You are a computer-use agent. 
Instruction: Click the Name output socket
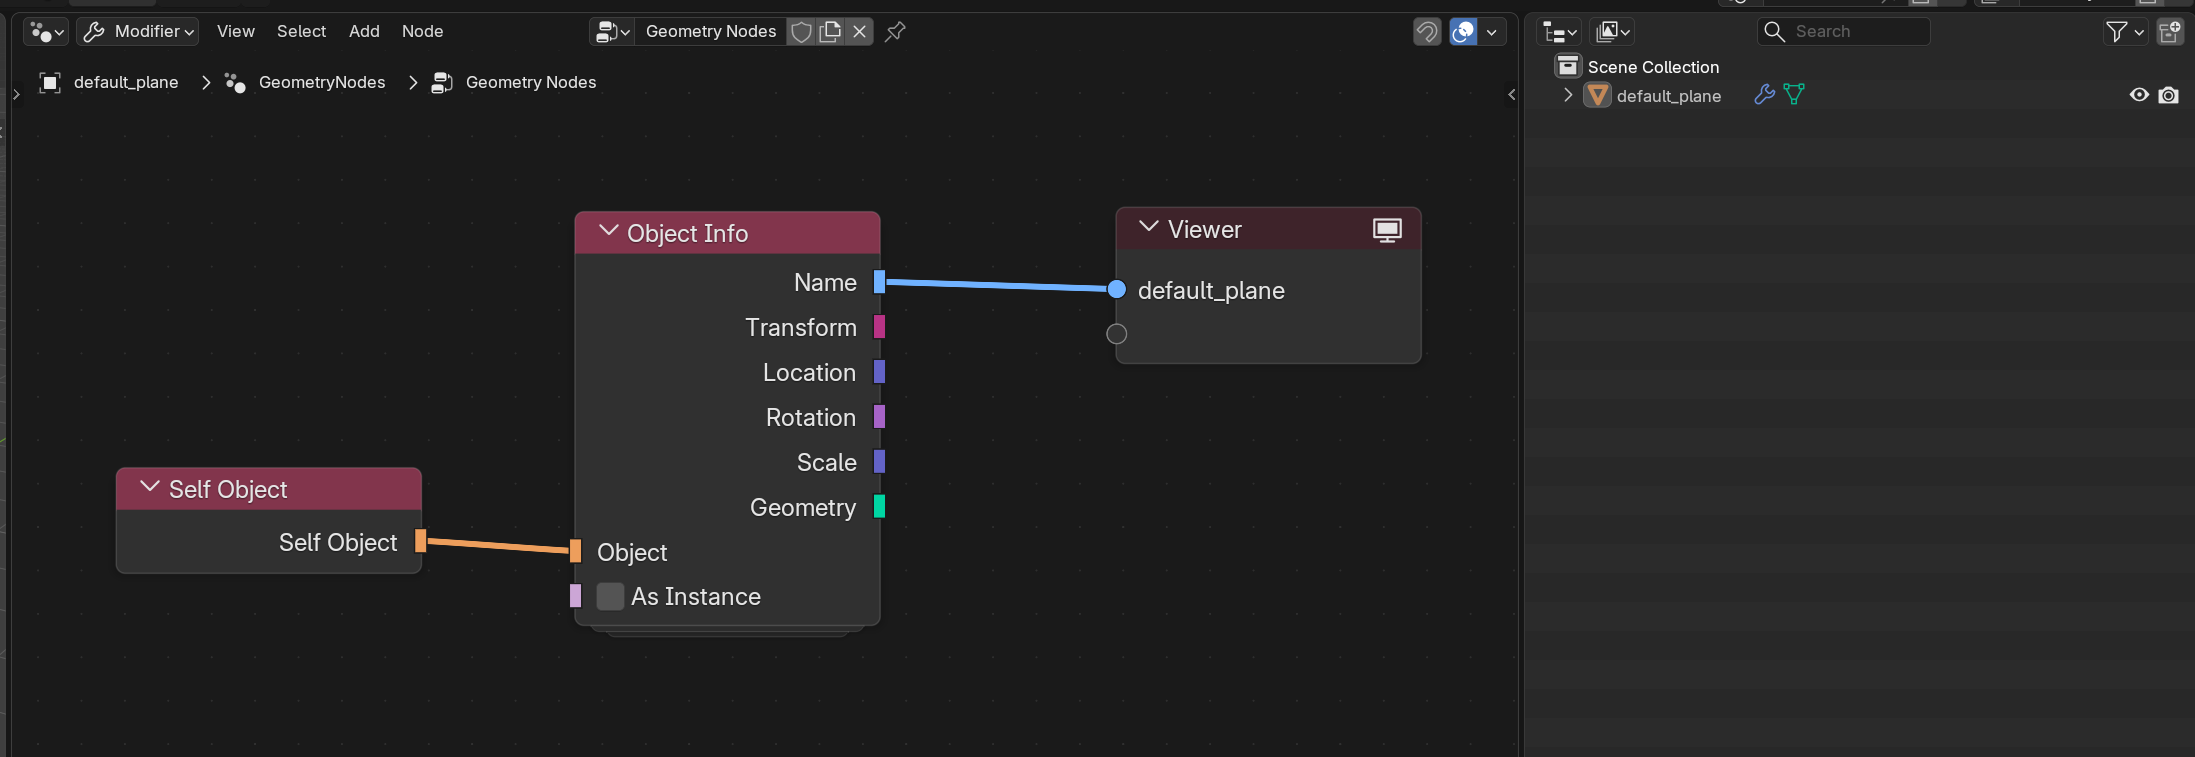point(879,282)
